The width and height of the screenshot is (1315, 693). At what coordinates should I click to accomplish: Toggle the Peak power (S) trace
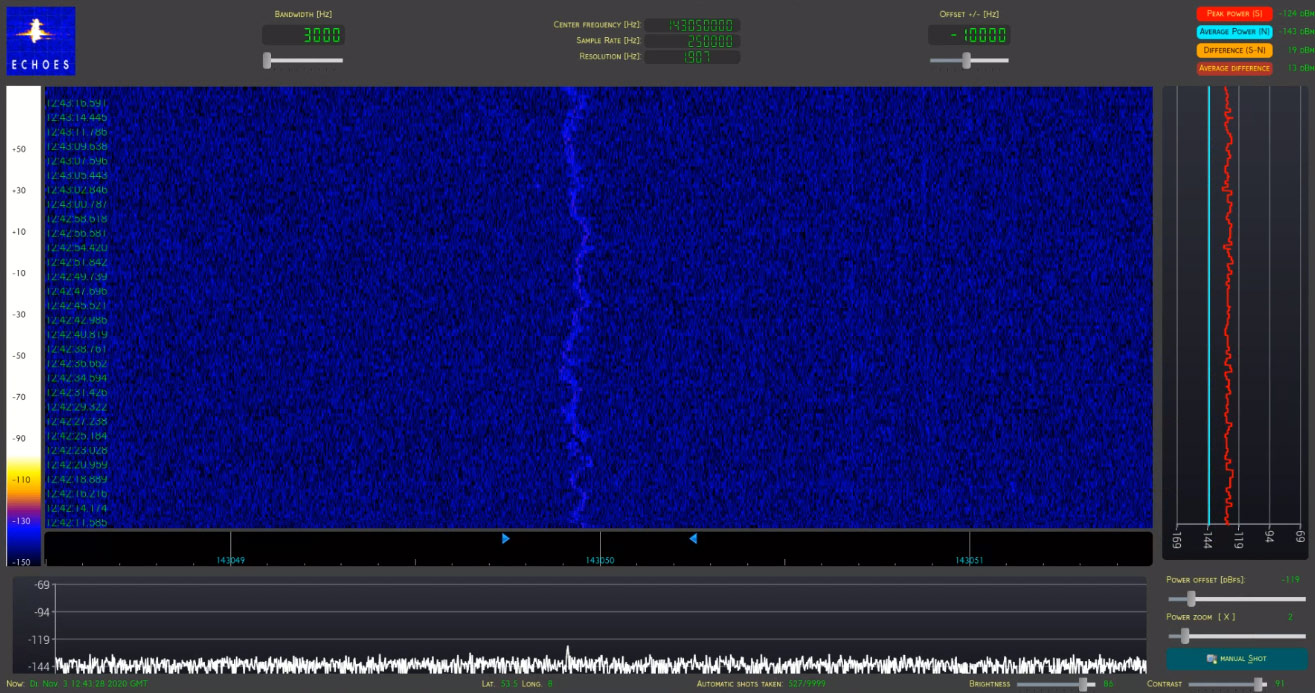click(1234, 14)
